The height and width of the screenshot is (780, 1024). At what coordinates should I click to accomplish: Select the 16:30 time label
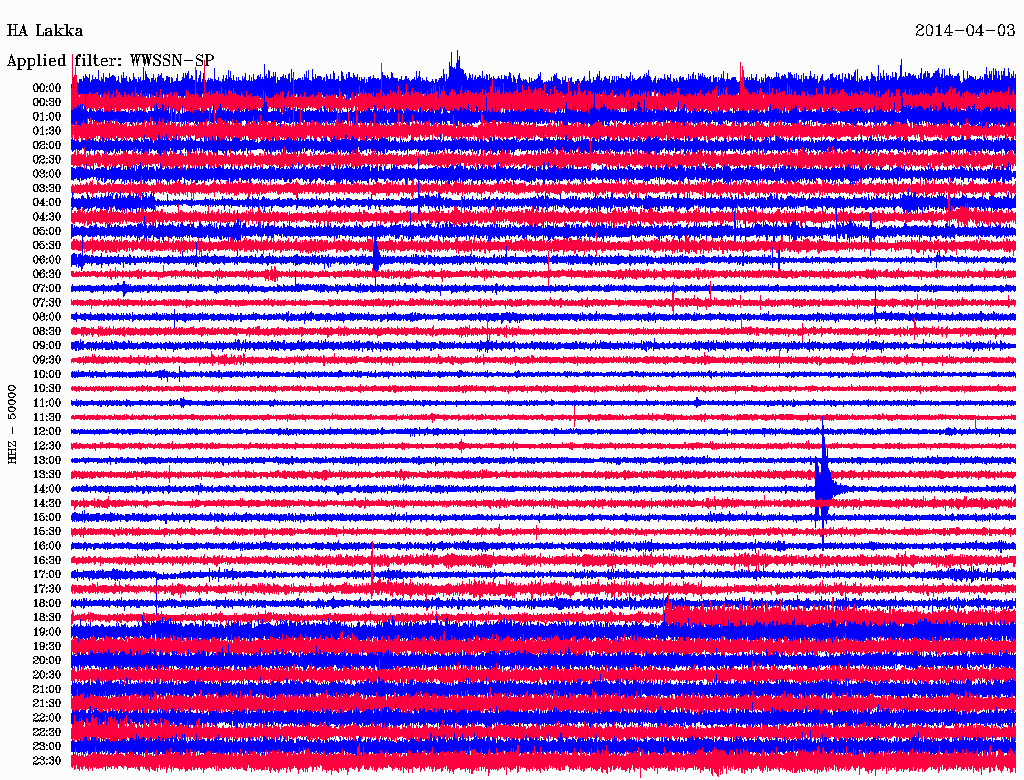(x=47, y=560)
